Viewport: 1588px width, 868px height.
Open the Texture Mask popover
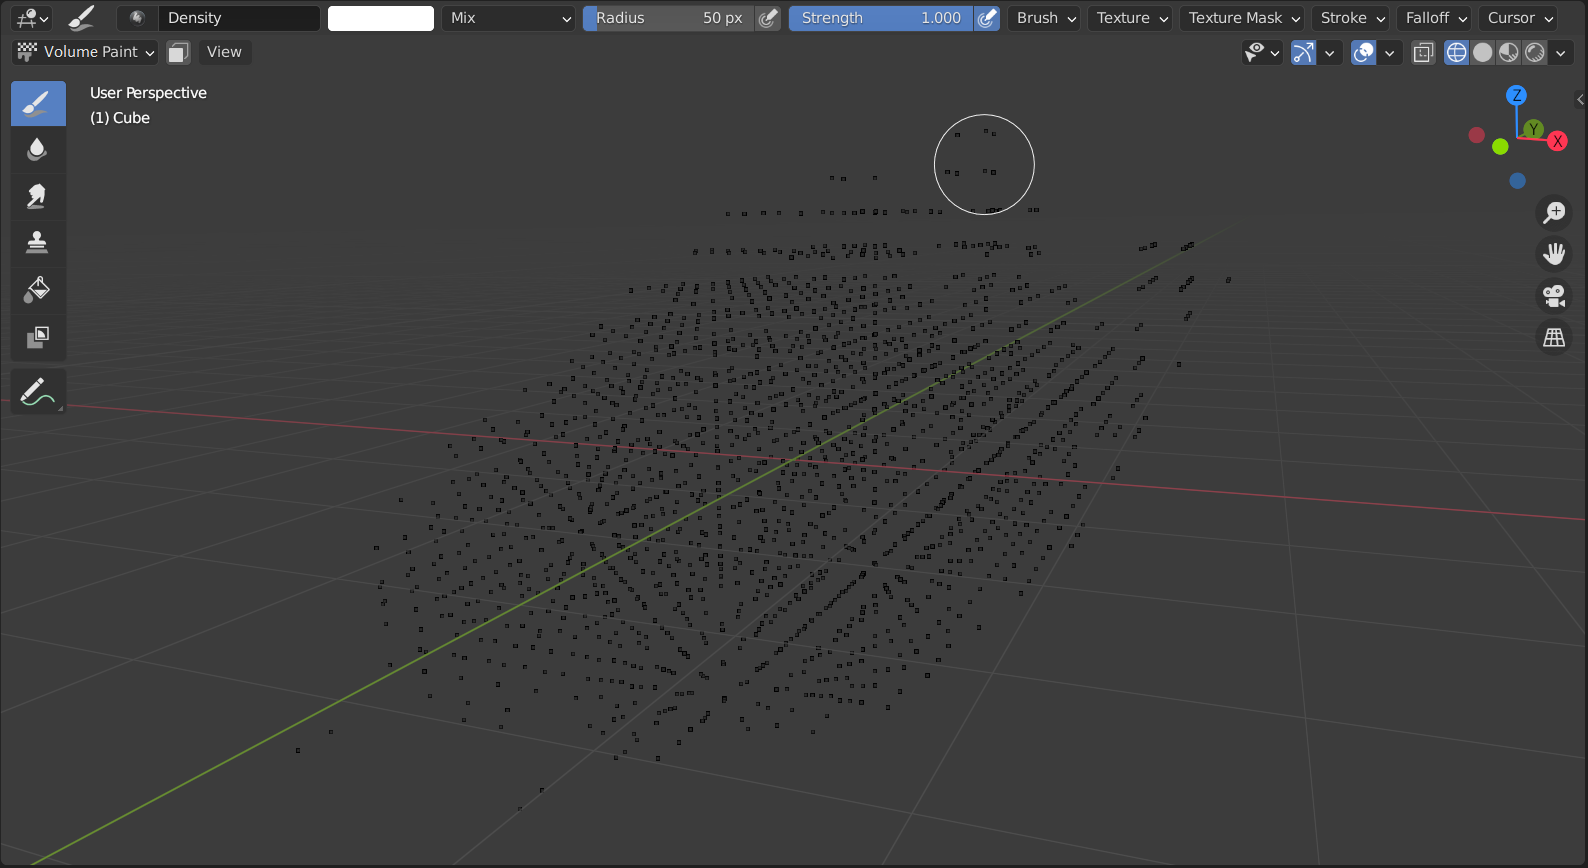point(1244,18)
